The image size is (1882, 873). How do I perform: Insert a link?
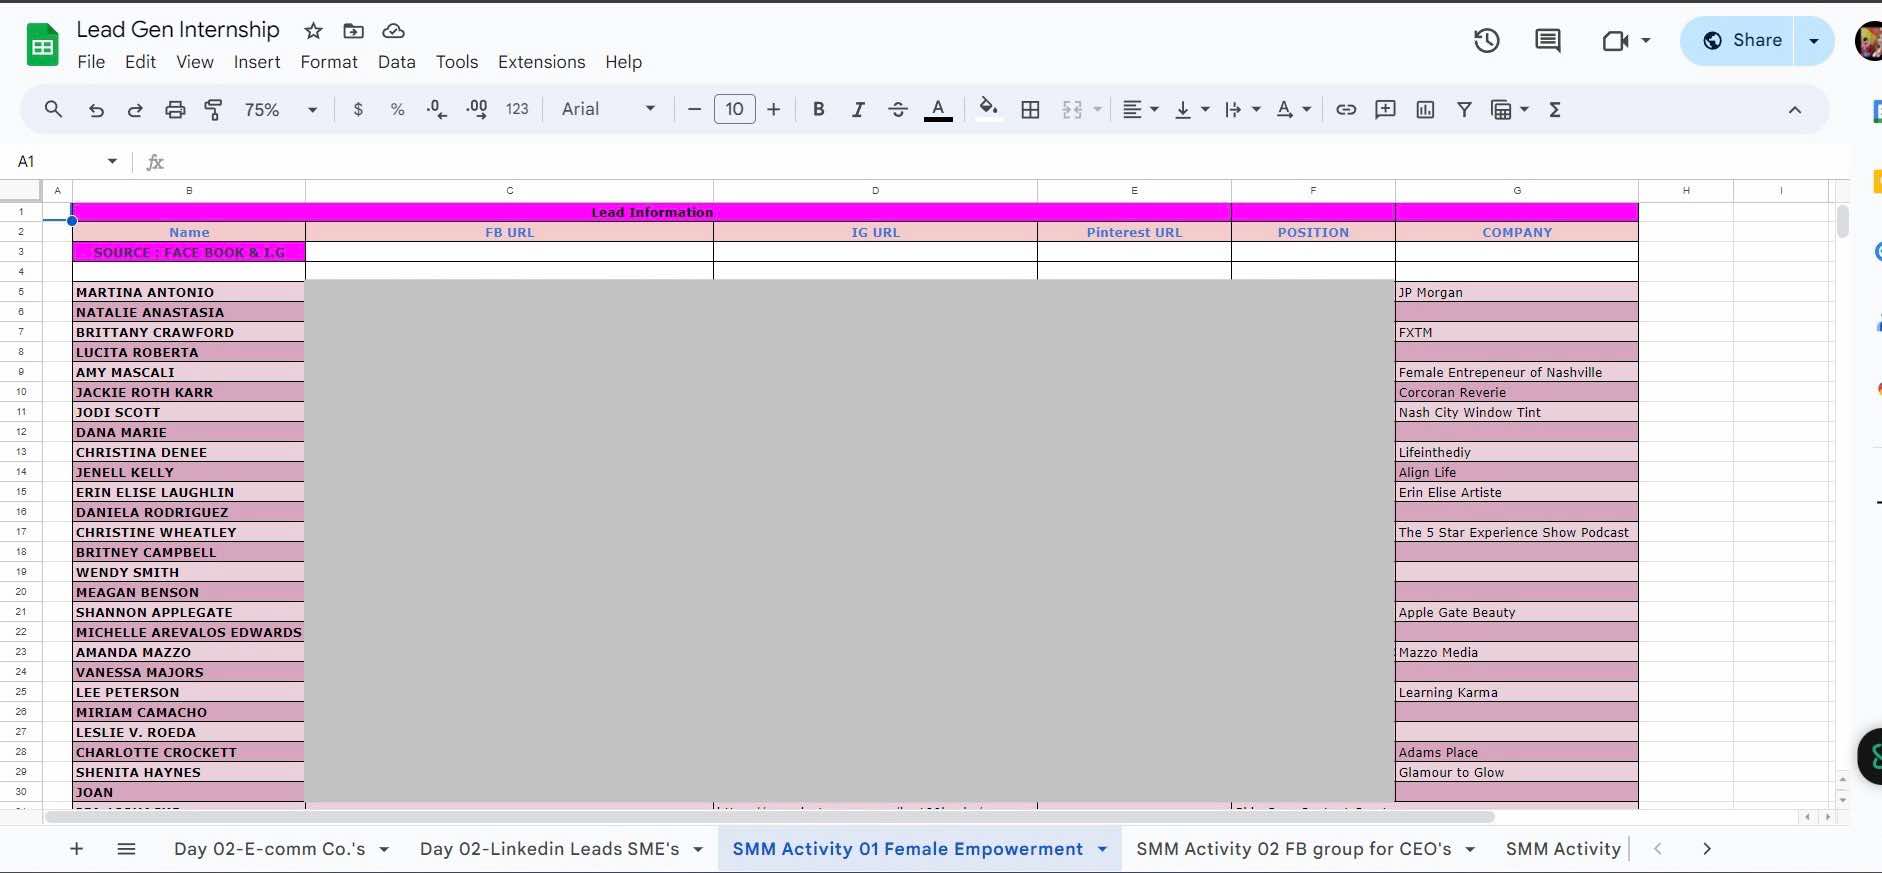click(1346, 110)
